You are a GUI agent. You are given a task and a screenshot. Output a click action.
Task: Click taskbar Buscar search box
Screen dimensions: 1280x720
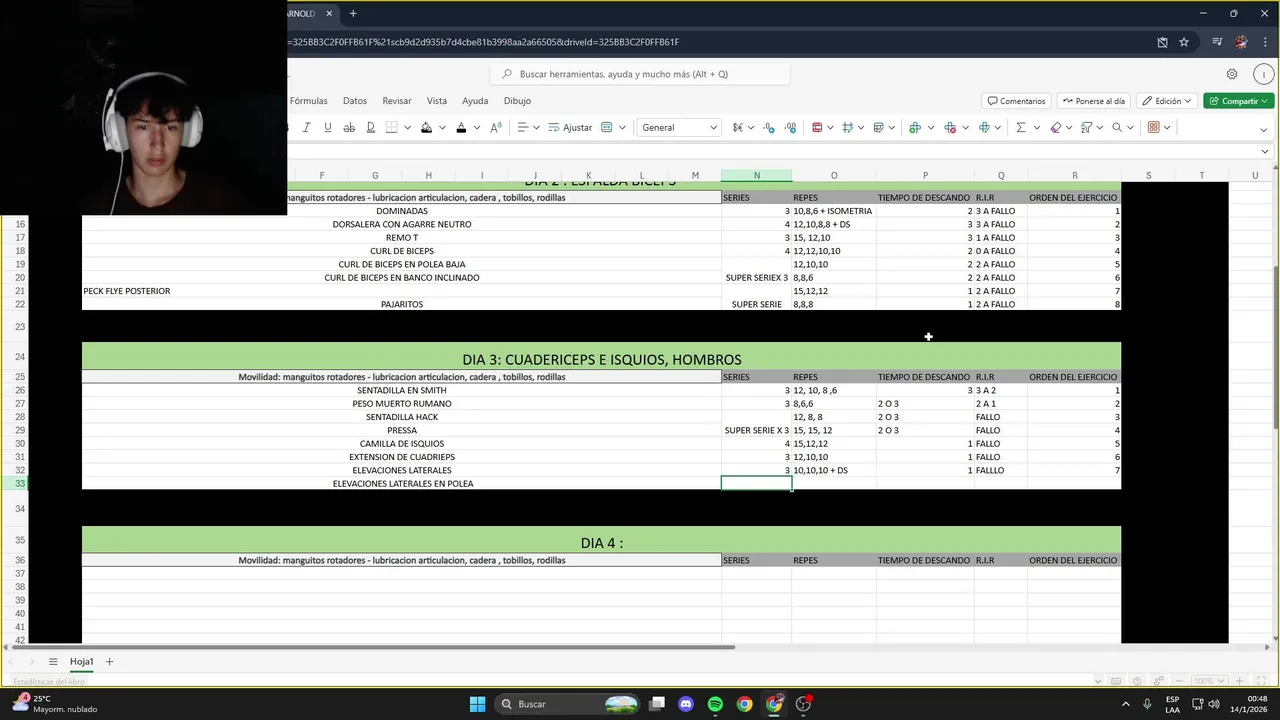coord(568,704)
